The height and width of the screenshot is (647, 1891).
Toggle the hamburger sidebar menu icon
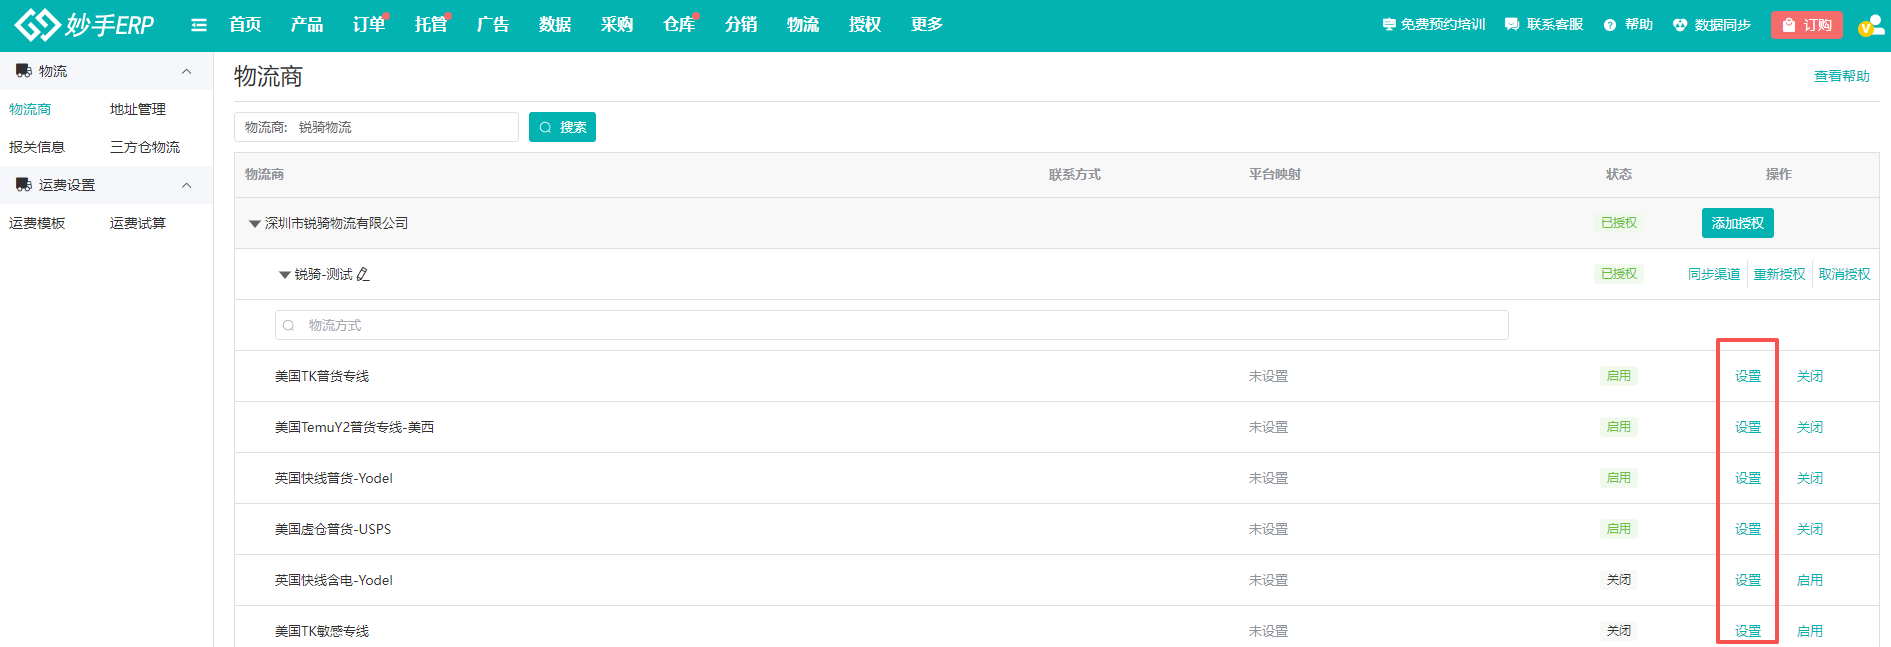pyautogui.click(x=199, y=25)
